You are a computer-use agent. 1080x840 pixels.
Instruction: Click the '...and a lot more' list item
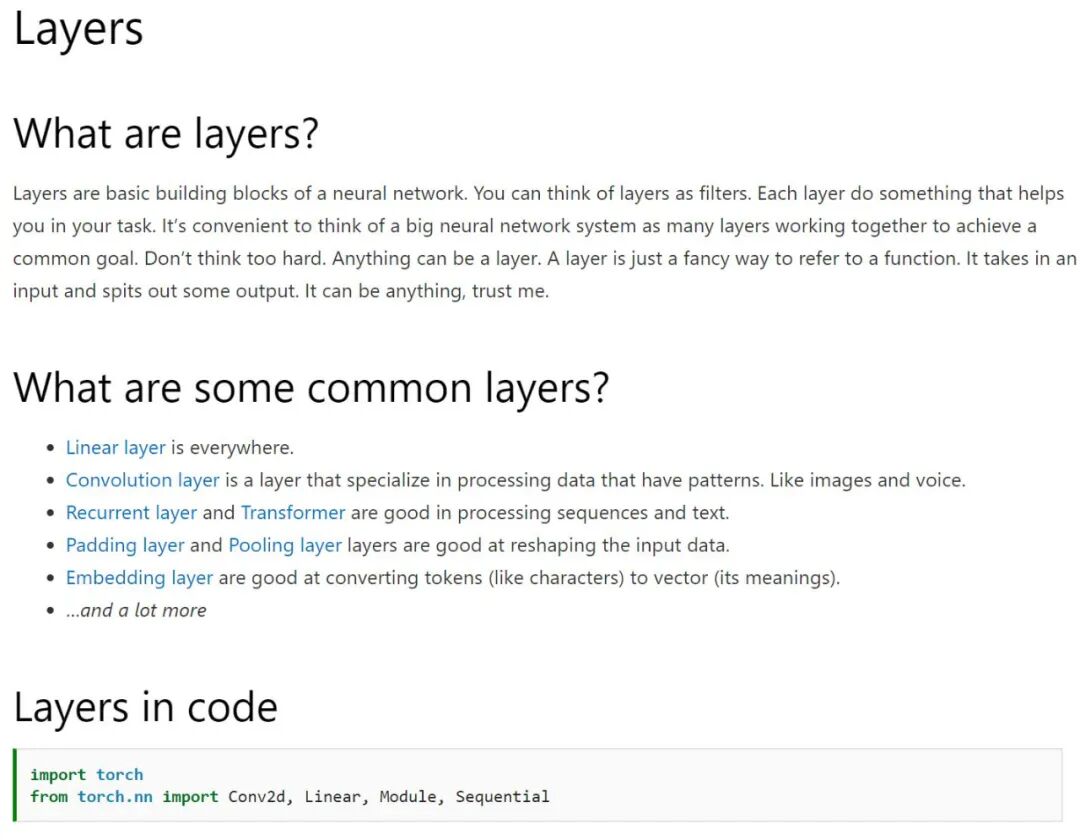point(136,611)
